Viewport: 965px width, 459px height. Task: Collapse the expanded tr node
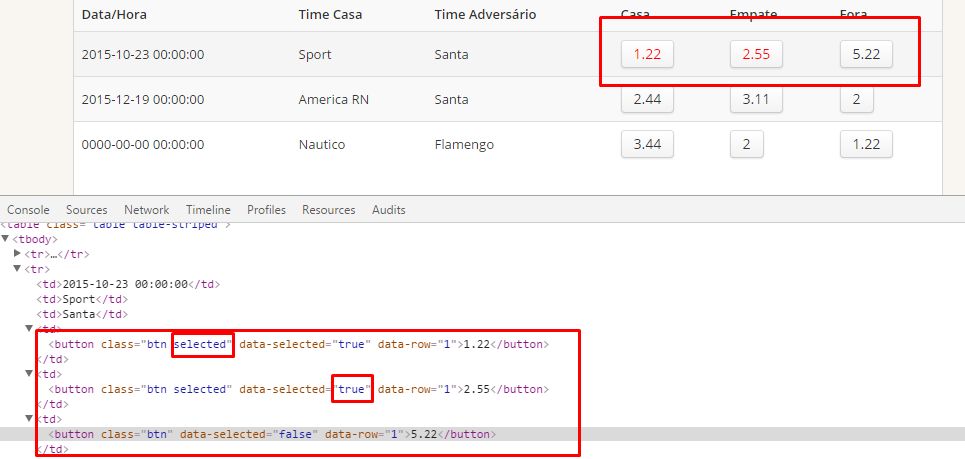(x=17, y=269)
